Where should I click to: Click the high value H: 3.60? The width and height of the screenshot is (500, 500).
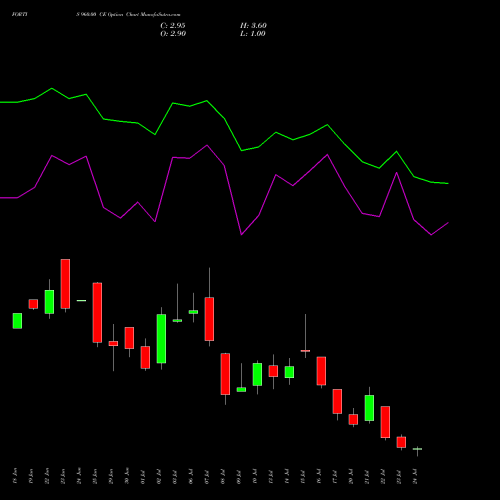253,26
